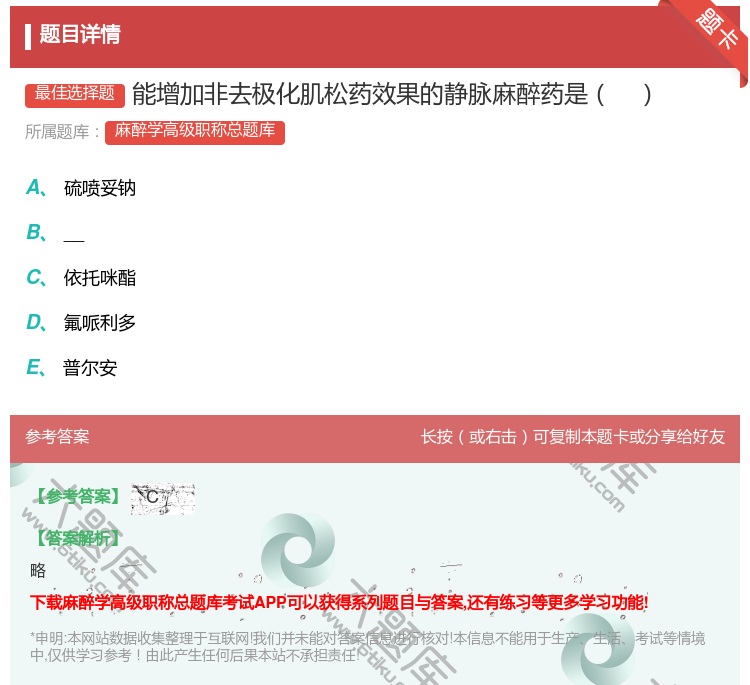Click the 最佳选择题 question type tag
This screenshot has height=685, width=750.
click(75, 94)
